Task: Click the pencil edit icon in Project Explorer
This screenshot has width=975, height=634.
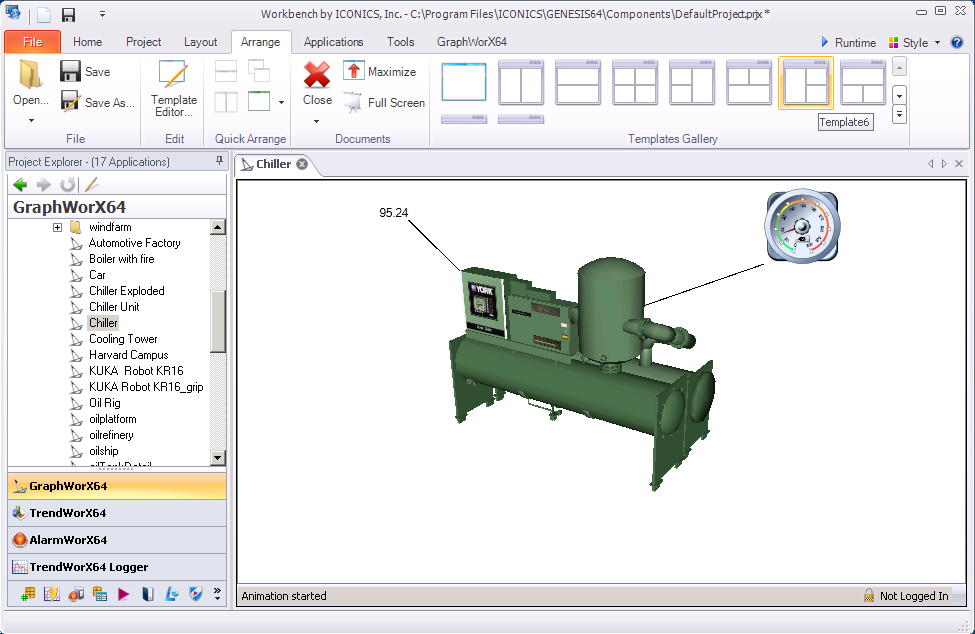Action: [x=91, y=185]
